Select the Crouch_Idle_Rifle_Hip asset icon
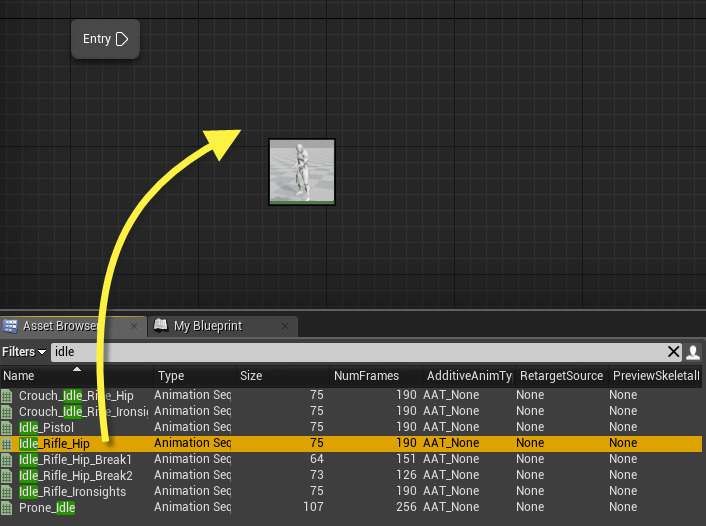 [x=8, y=396]
